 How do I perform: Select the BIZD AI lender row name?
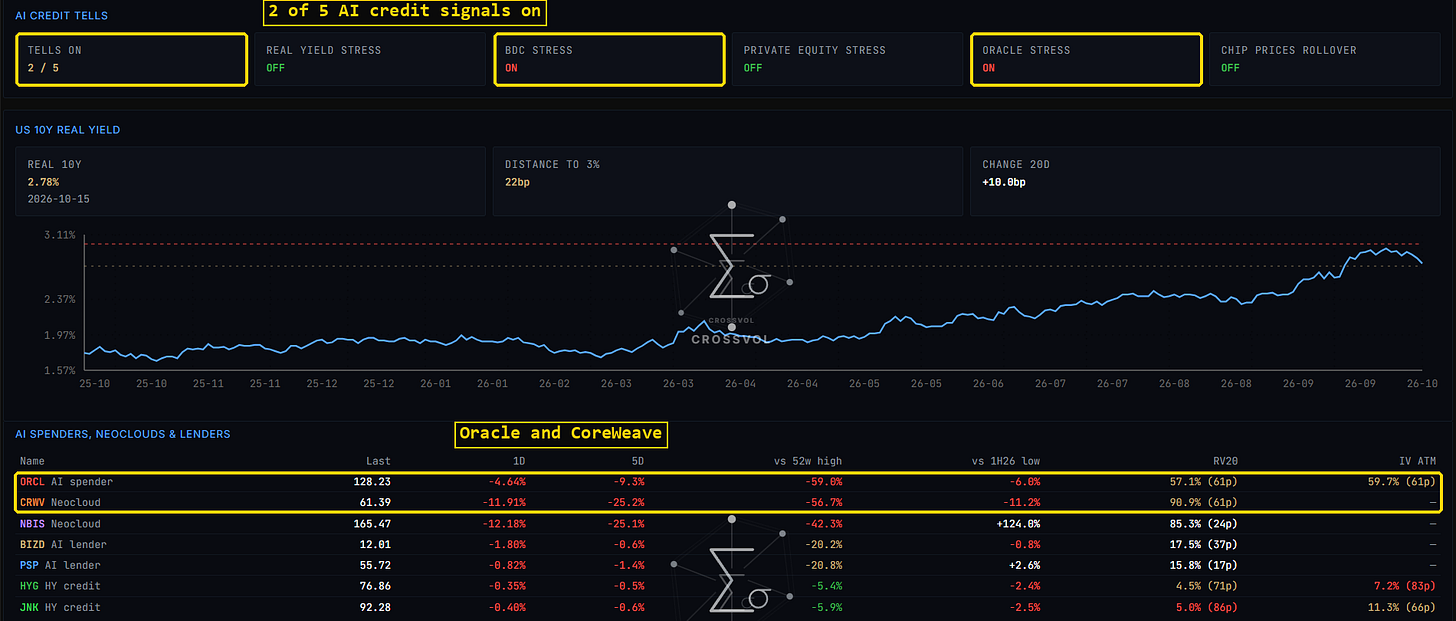point(63,545)
